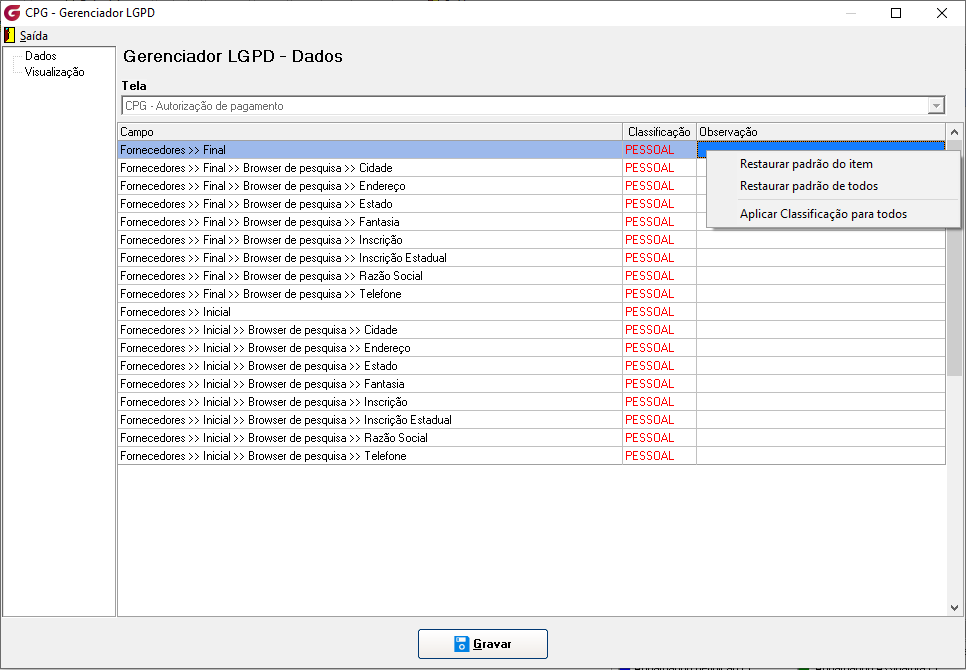Click the Campo column header
Viewport: 966px width, 670px height.
point(370,132)
